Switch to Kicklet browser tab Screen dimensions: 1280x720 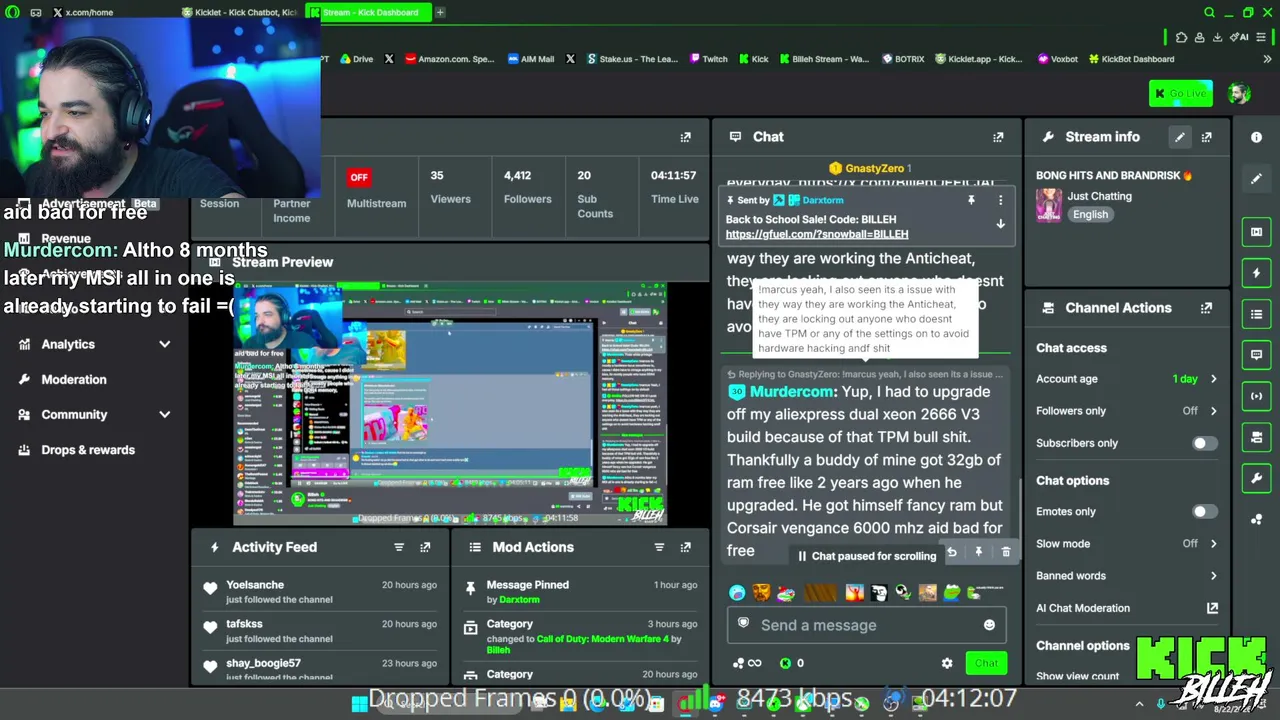[239, 13]
